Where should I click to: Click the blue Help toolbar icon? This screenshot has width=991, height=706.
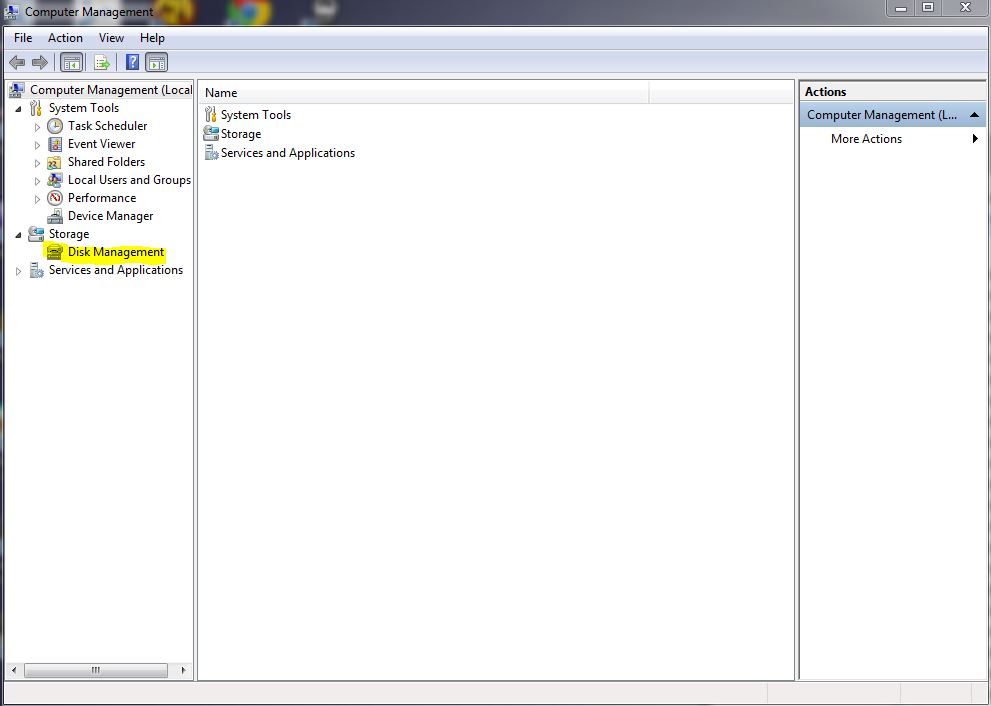click(132, 62)
